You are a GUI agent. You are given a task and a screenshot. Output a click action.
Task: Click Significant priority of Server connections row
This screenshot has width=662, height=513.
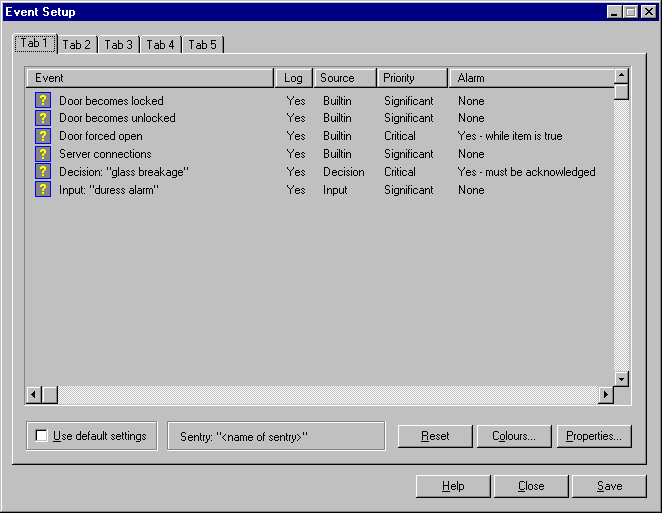click(x=409, y=154)
